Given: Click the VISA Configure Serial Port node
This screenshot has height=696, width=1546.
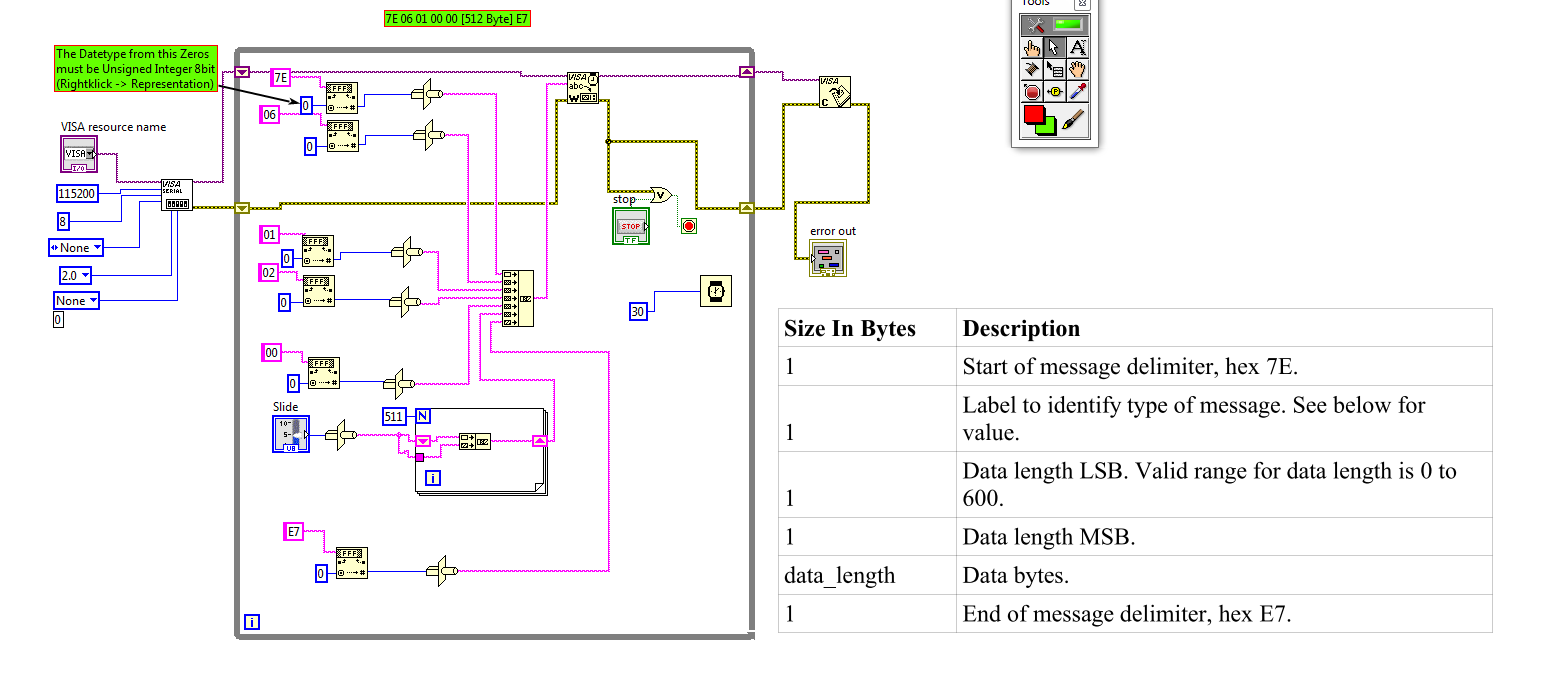Looking at the screenshot, I should coord(177,195).
